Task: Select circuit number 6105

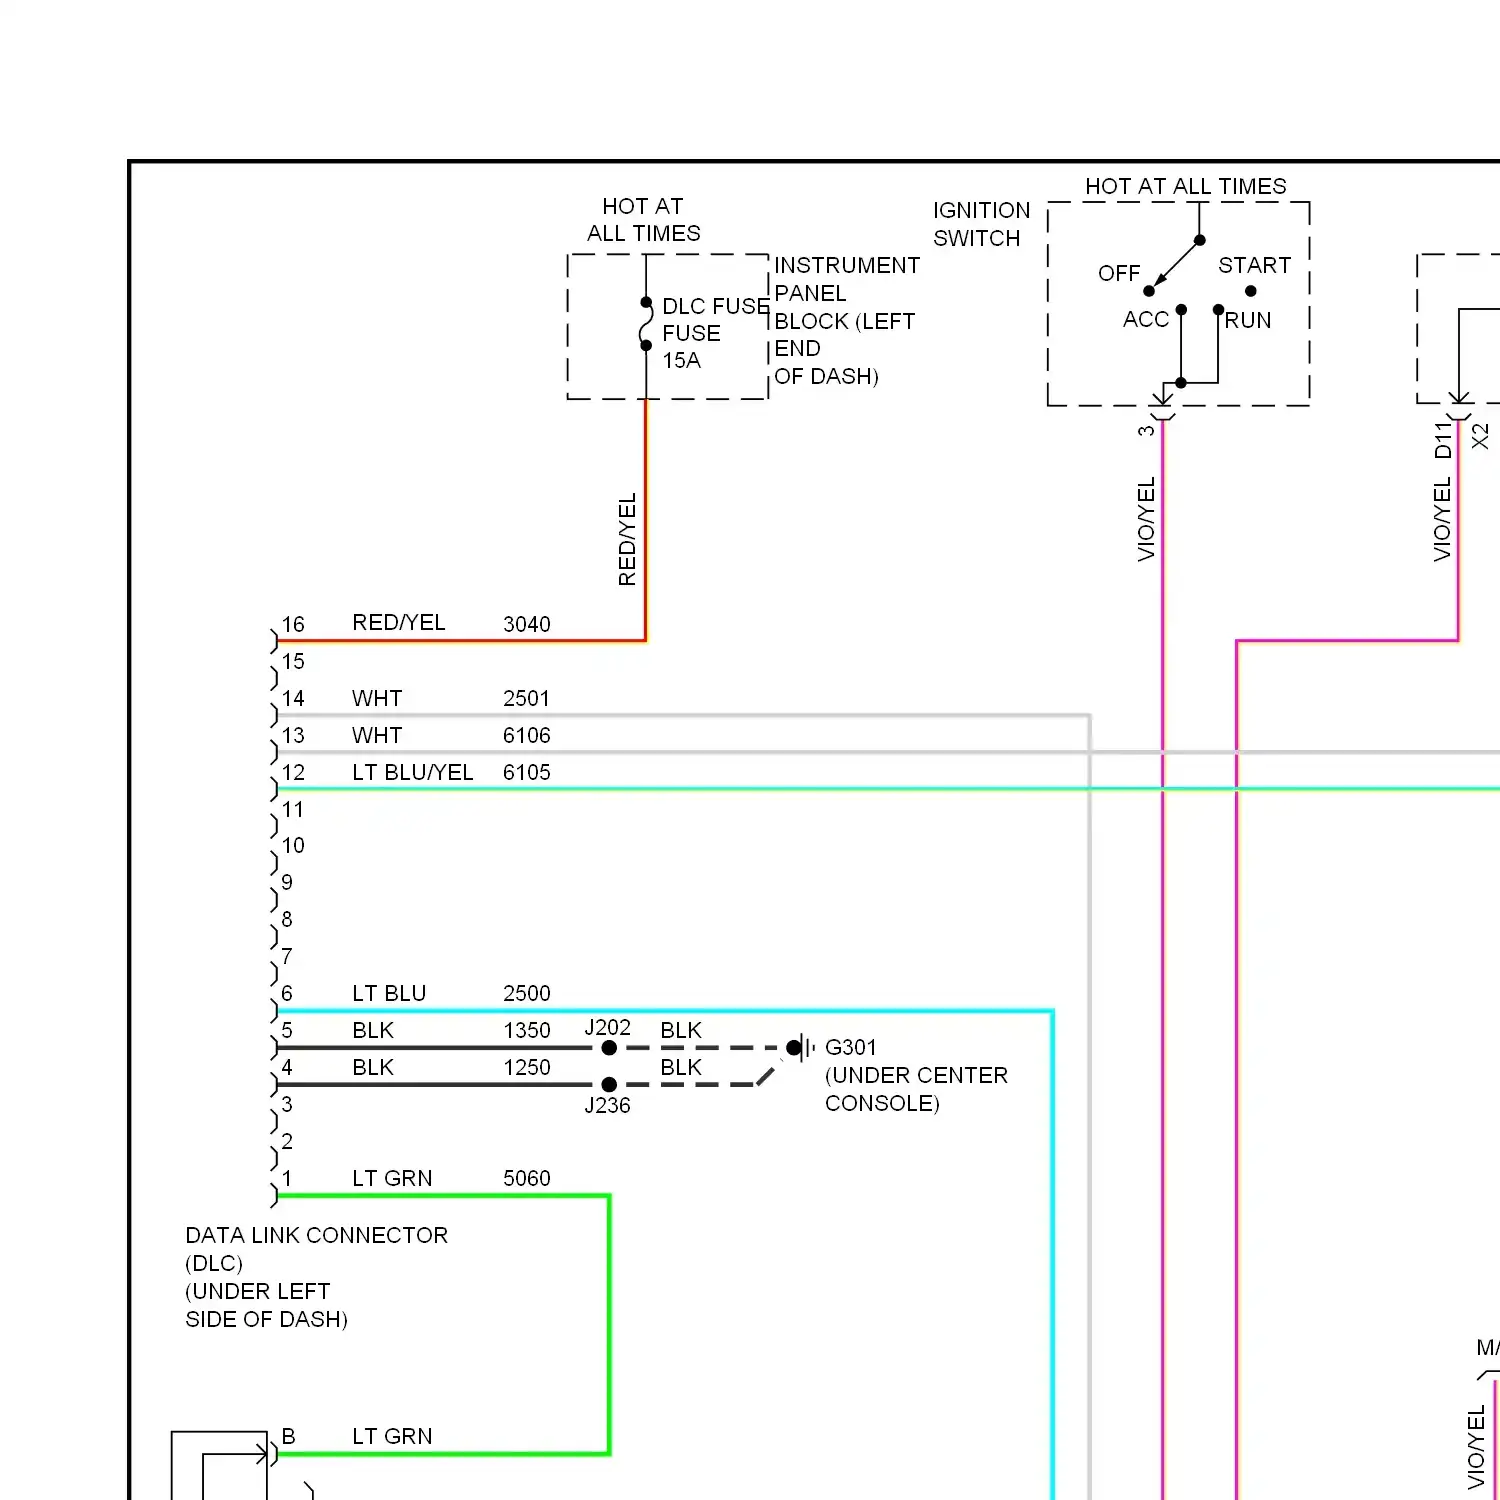Action: tap(526, 772)
